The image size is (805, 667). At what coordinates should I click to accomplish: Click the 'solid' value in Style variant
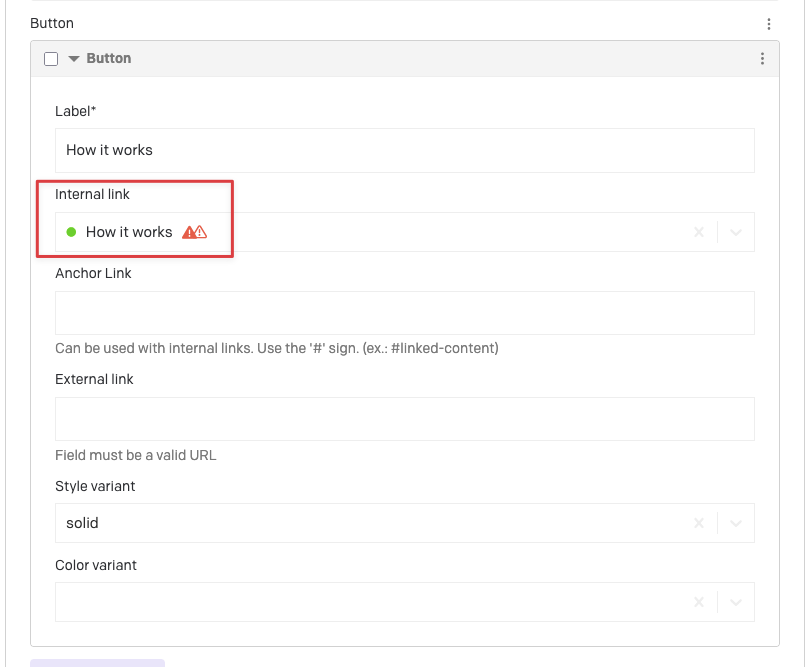click(x=83, y=523)
